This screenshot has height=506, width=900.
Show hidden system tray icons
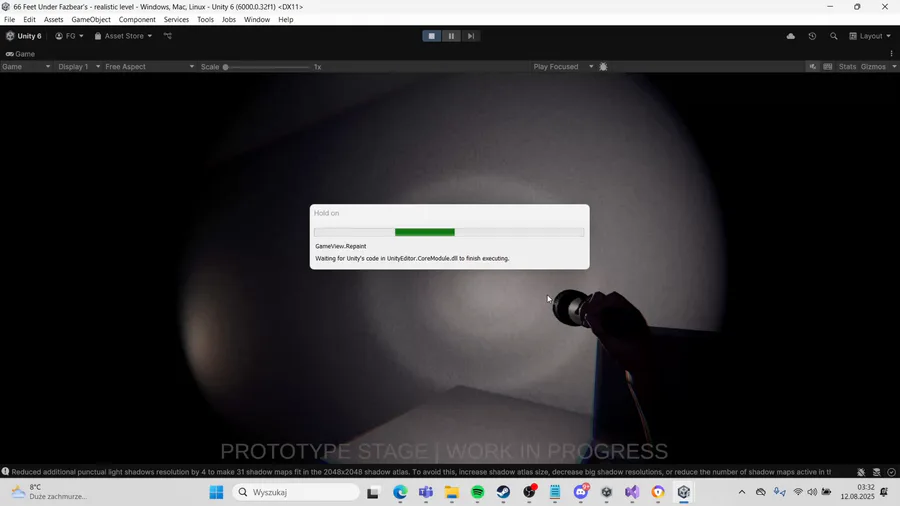742,492
